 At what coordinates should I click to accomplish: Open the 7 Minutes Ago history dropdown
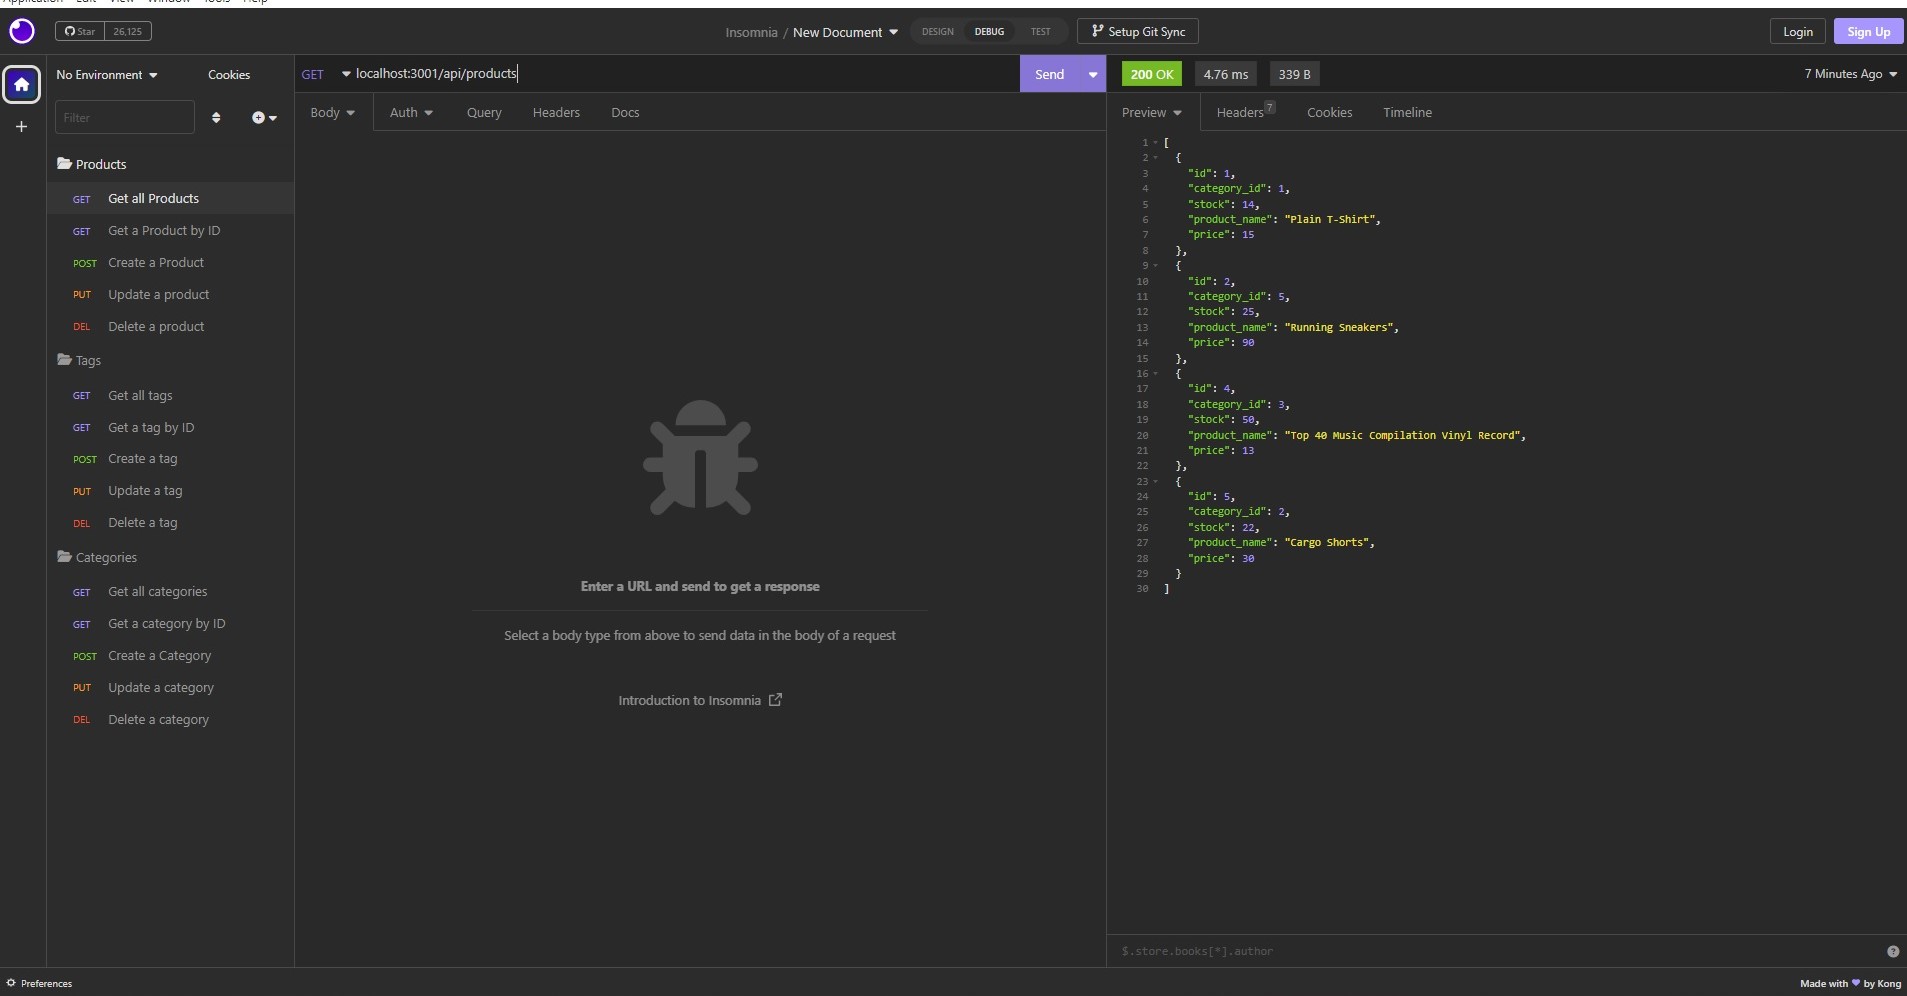click(x=1851, y=74)
